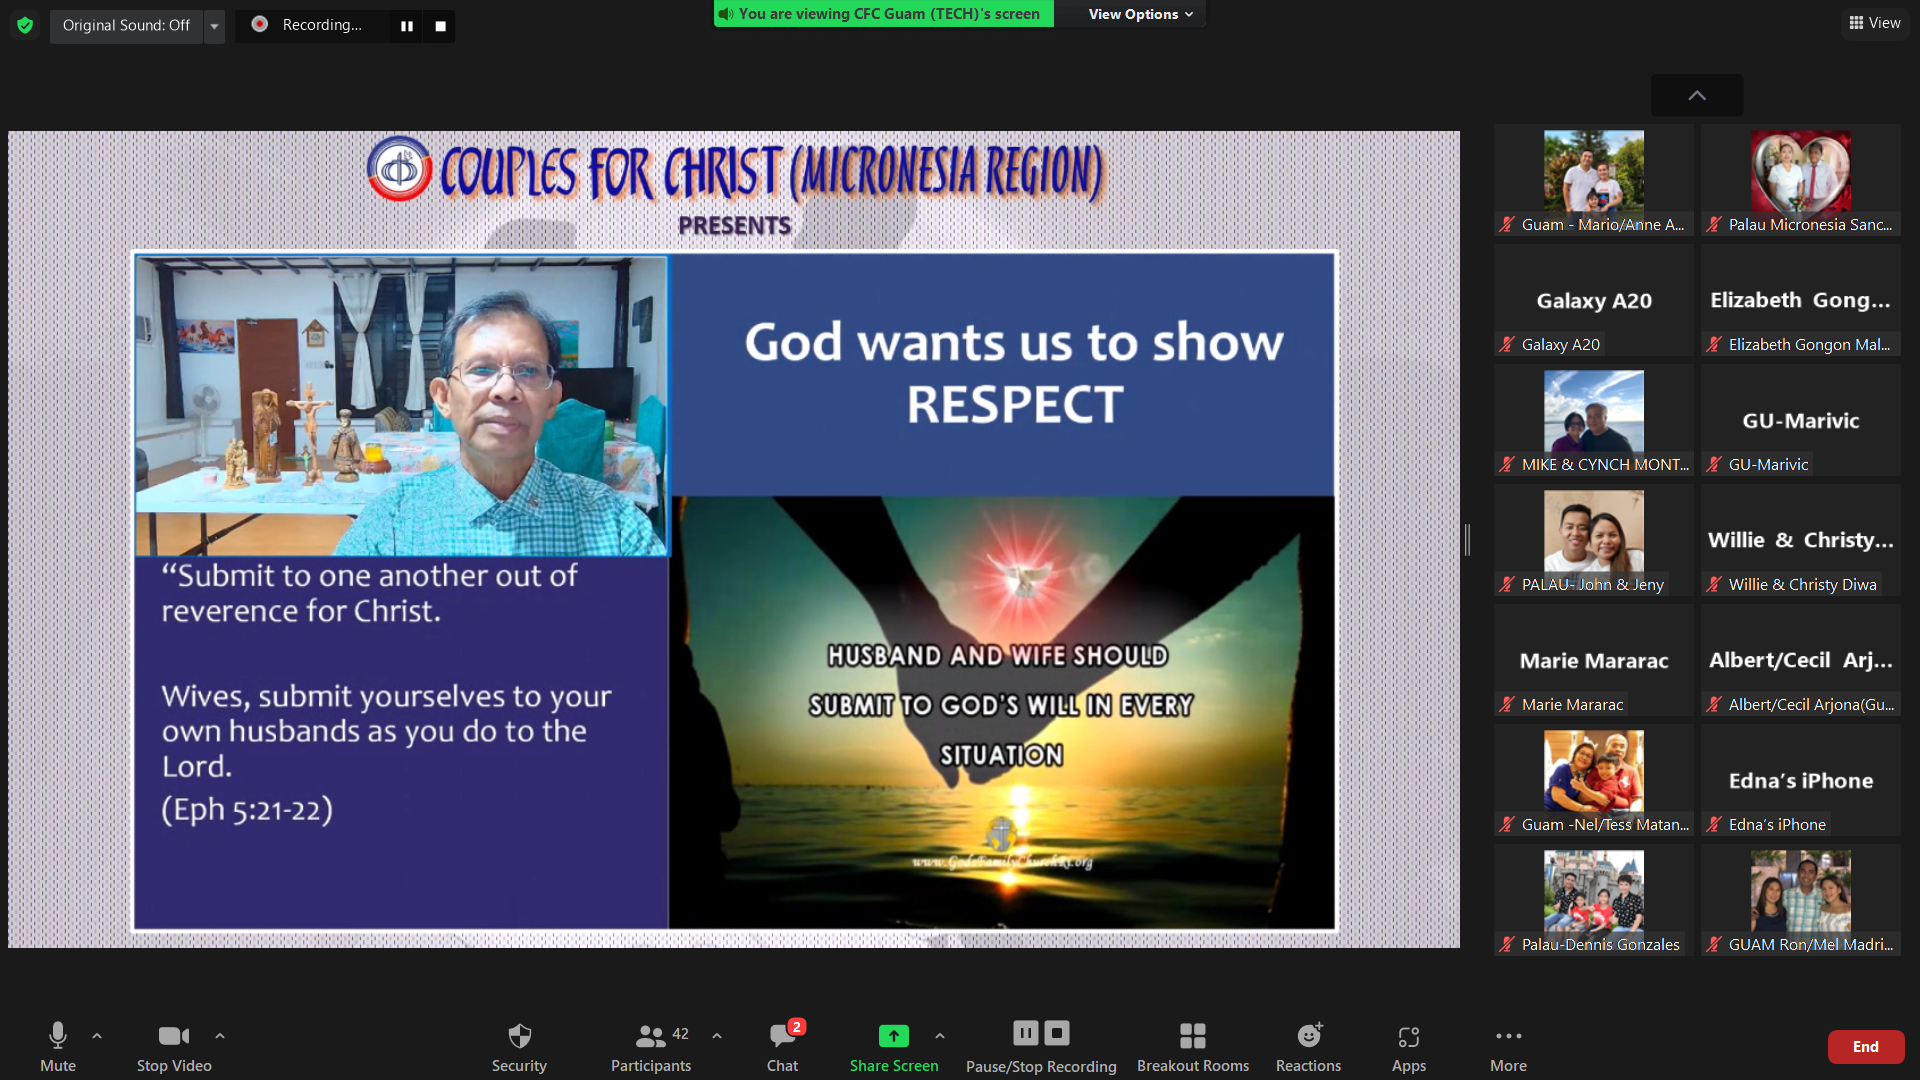Open the Apps panel
1920x1080 pixels.
click(x=1409, y=1046)
